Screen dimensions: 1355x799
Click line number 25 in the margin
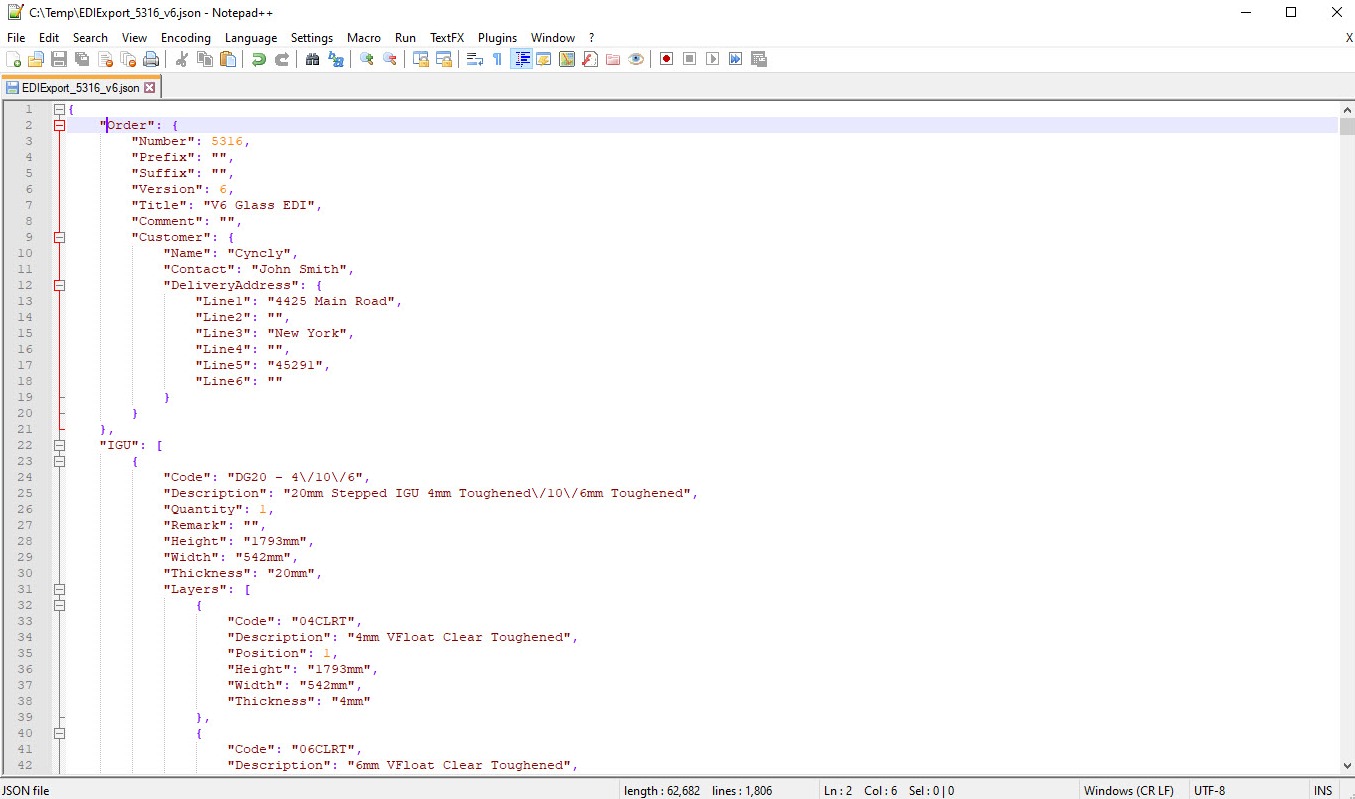(x=25, y=493)
